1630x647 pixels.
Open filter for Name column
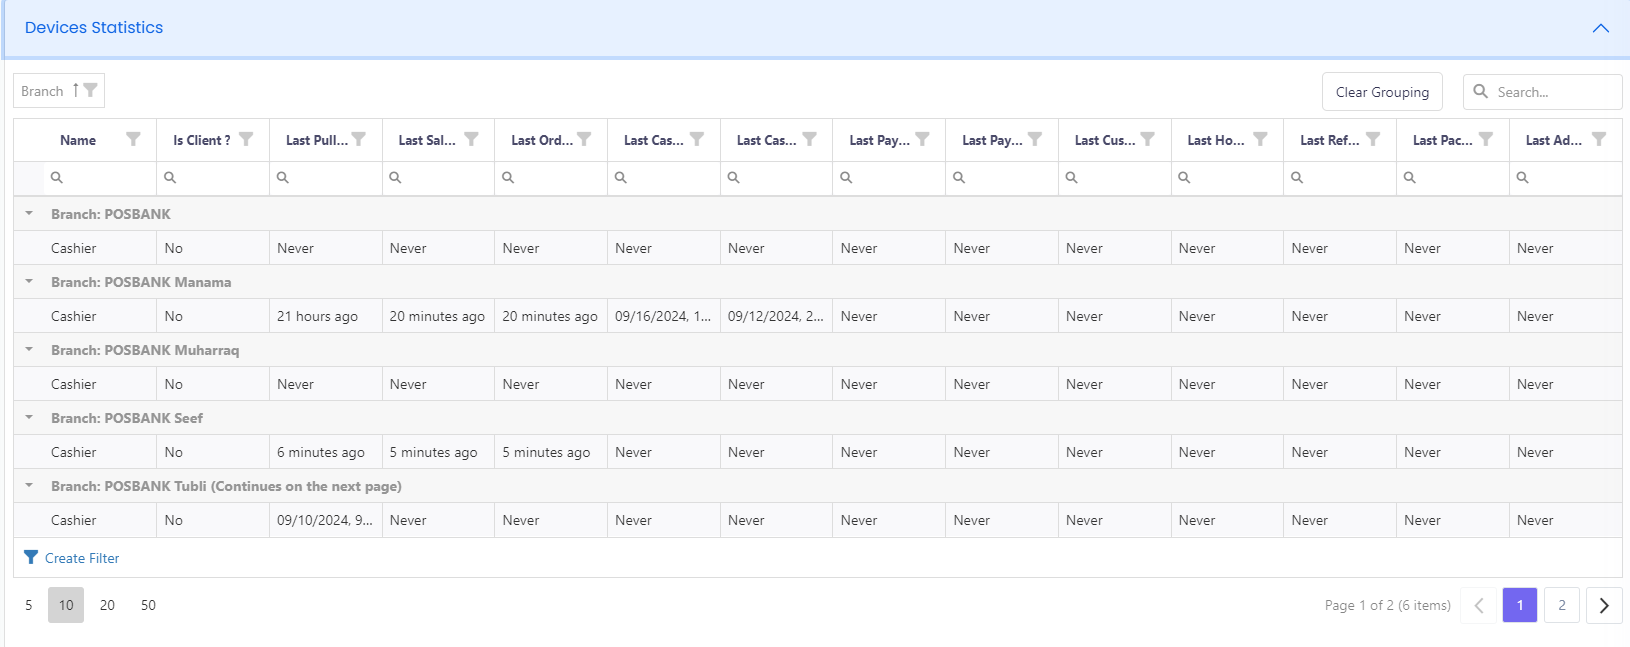[x=133, y=139]
